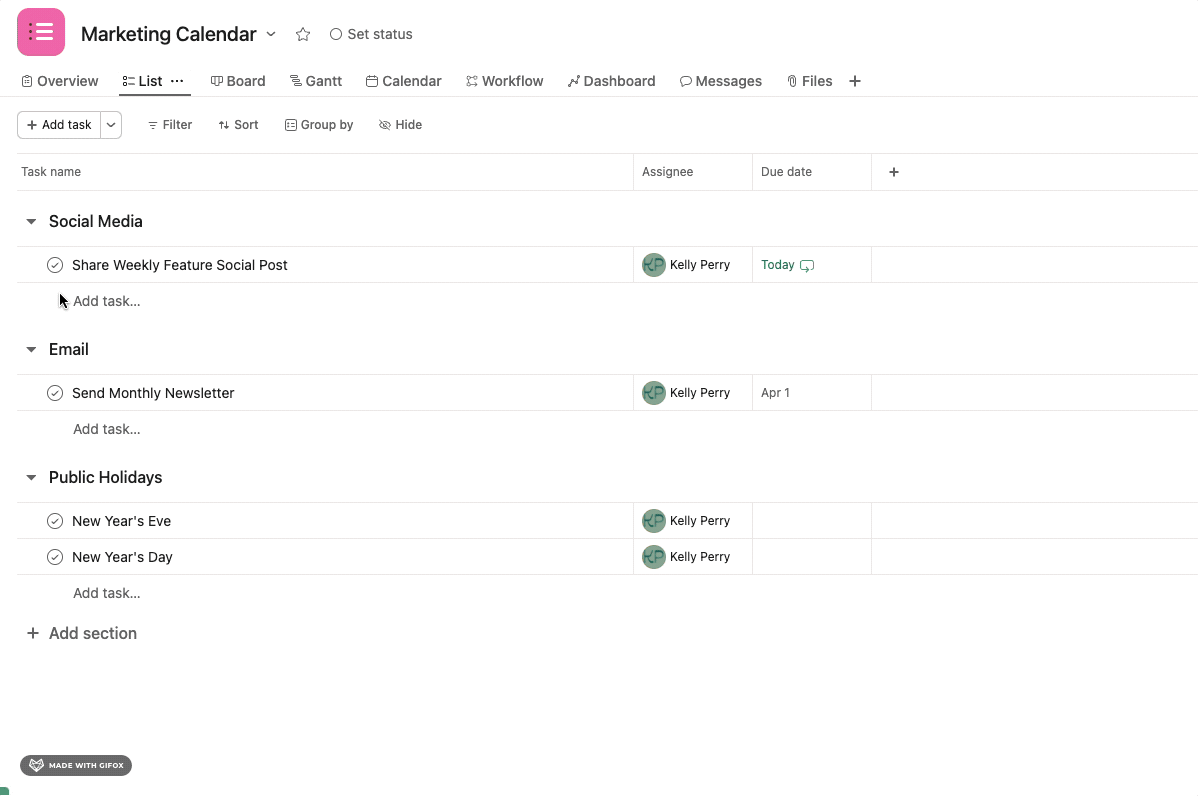Click Add task under Public Holidays

[x=106, y=594]
